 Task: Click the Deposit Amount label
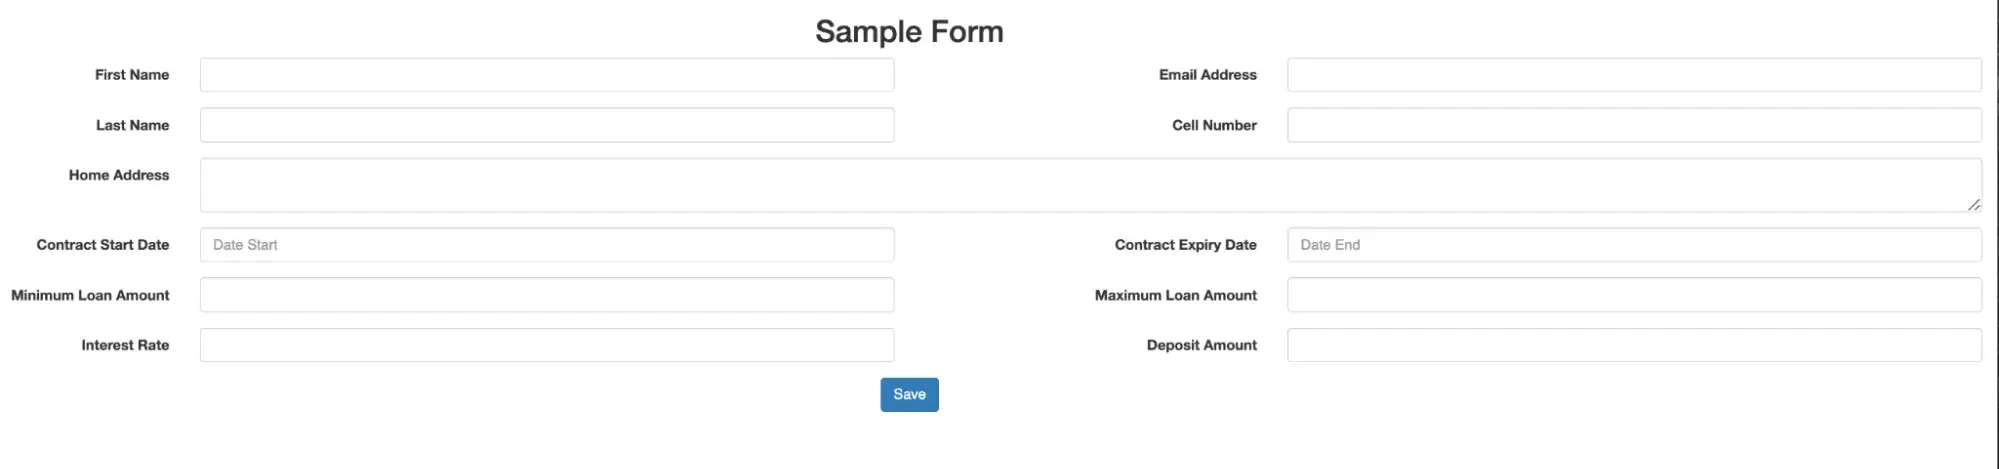point(1201,345)
